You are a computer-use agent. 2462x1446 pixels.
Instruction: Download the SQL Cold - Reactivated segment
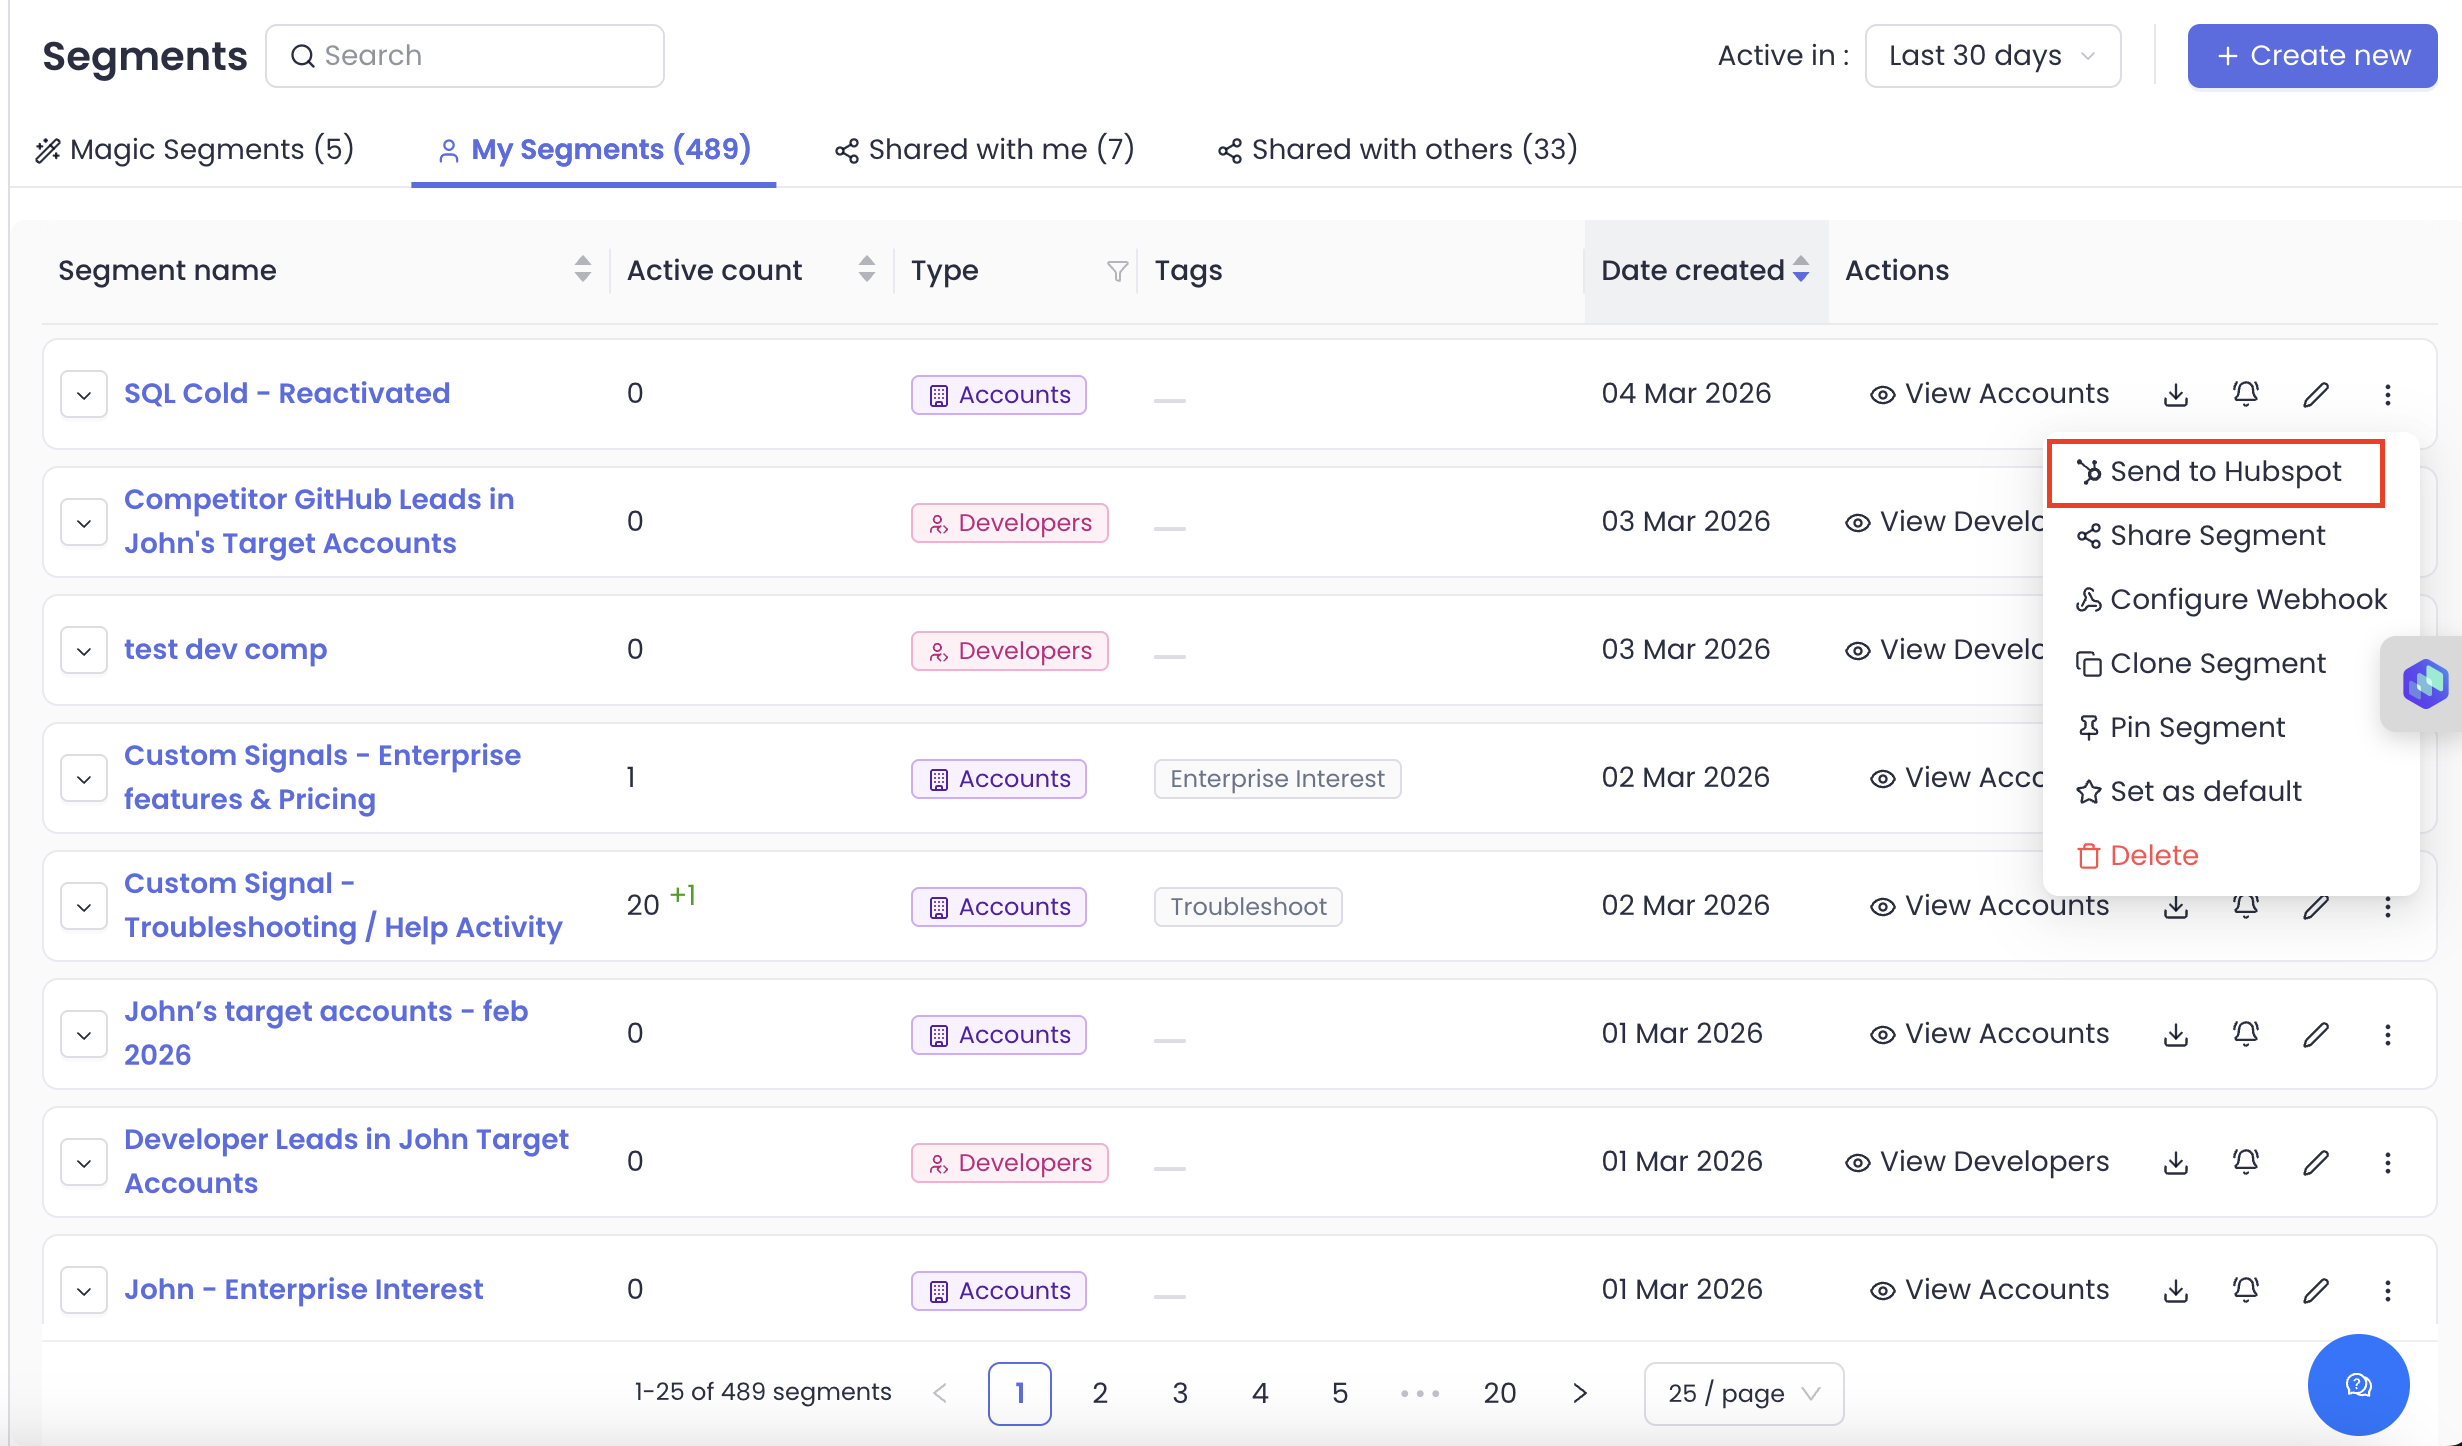(2176, 394)
